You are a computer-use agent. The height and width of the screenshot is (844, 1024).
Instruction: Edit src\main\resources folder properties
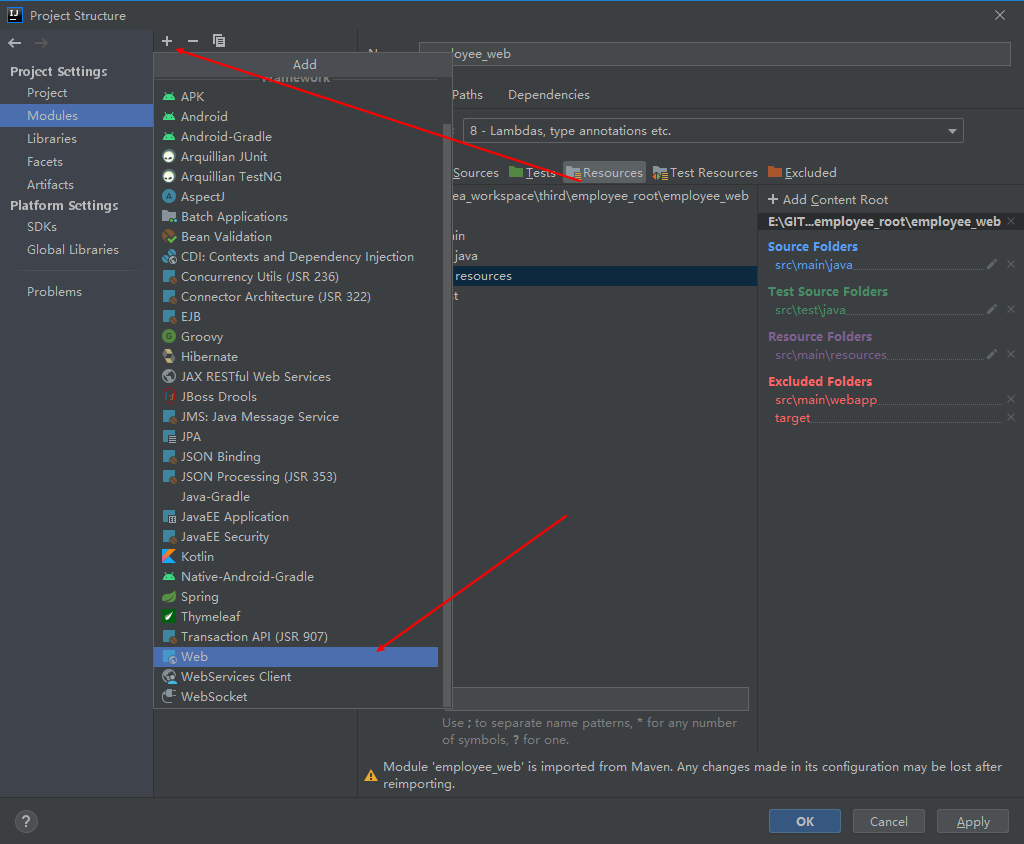(x=992, y=354)
